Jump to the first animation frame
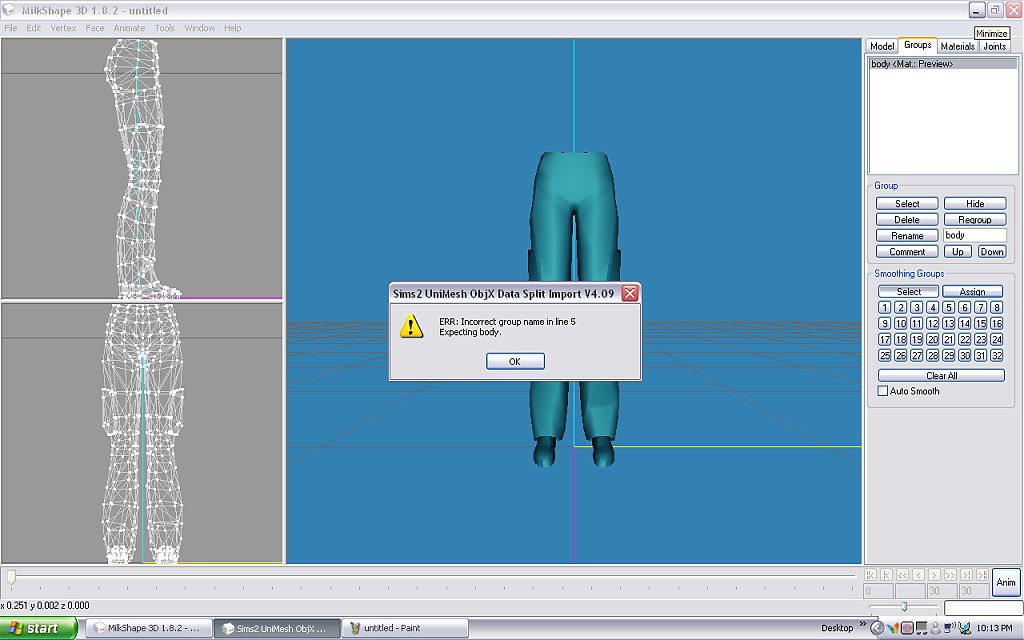1024x640 pixels. pyautogui.click(x=870, y=575)
